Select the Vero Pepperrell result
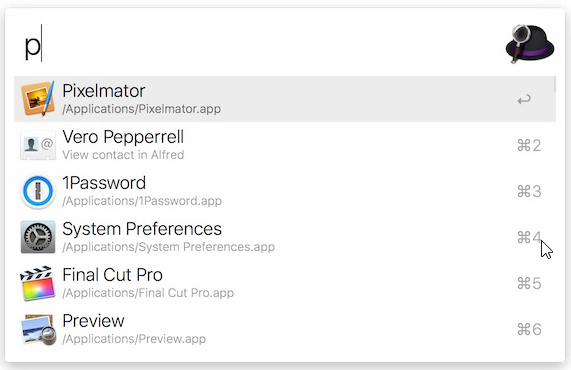 [x=285, y=145]
